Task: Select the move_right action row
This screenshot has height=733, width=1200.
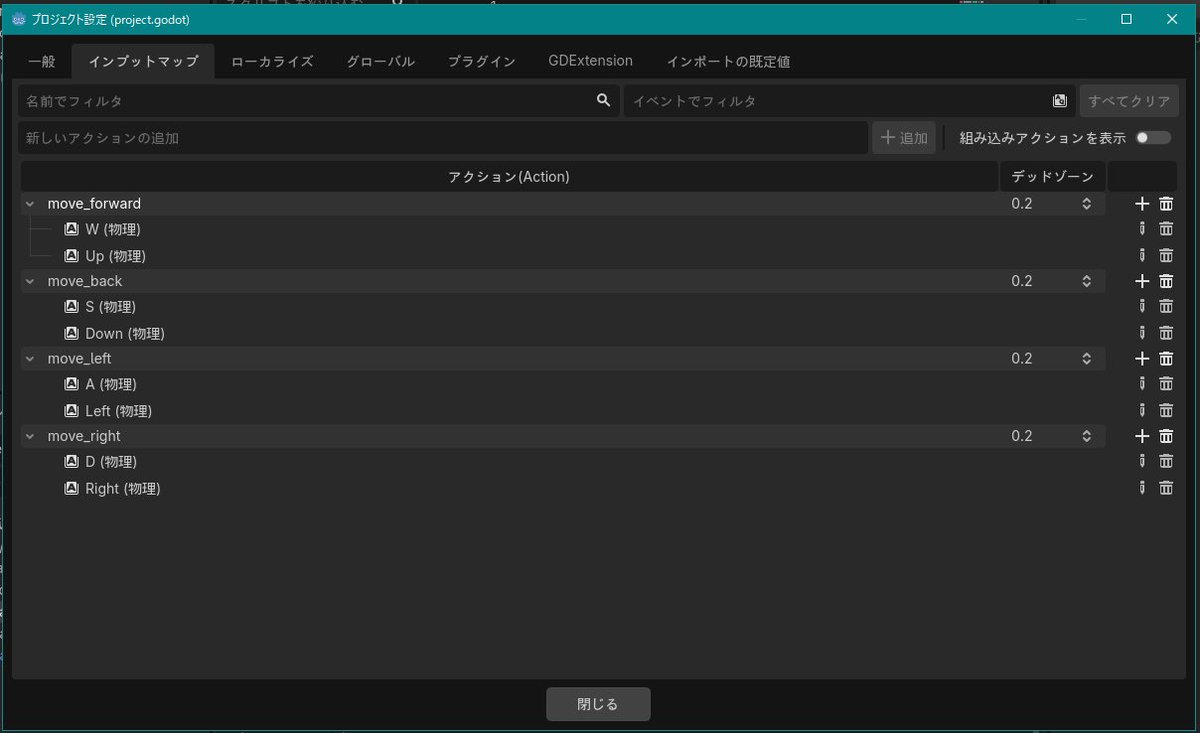Action: pos(563,436)
